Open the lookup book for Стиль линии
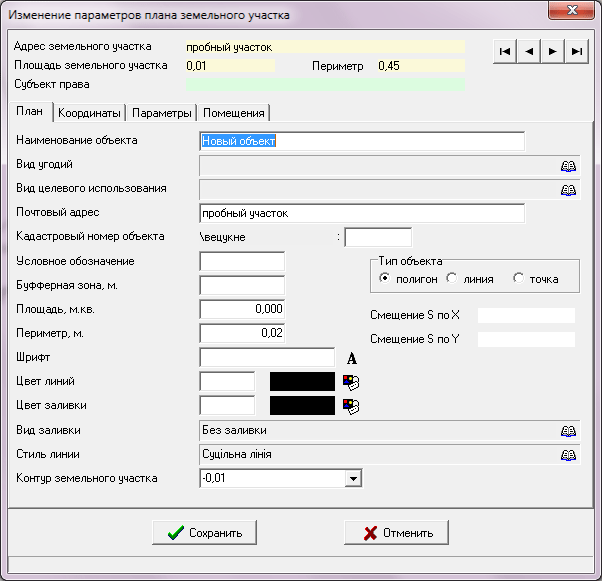602x581 pixels. [x=568, y=455]
